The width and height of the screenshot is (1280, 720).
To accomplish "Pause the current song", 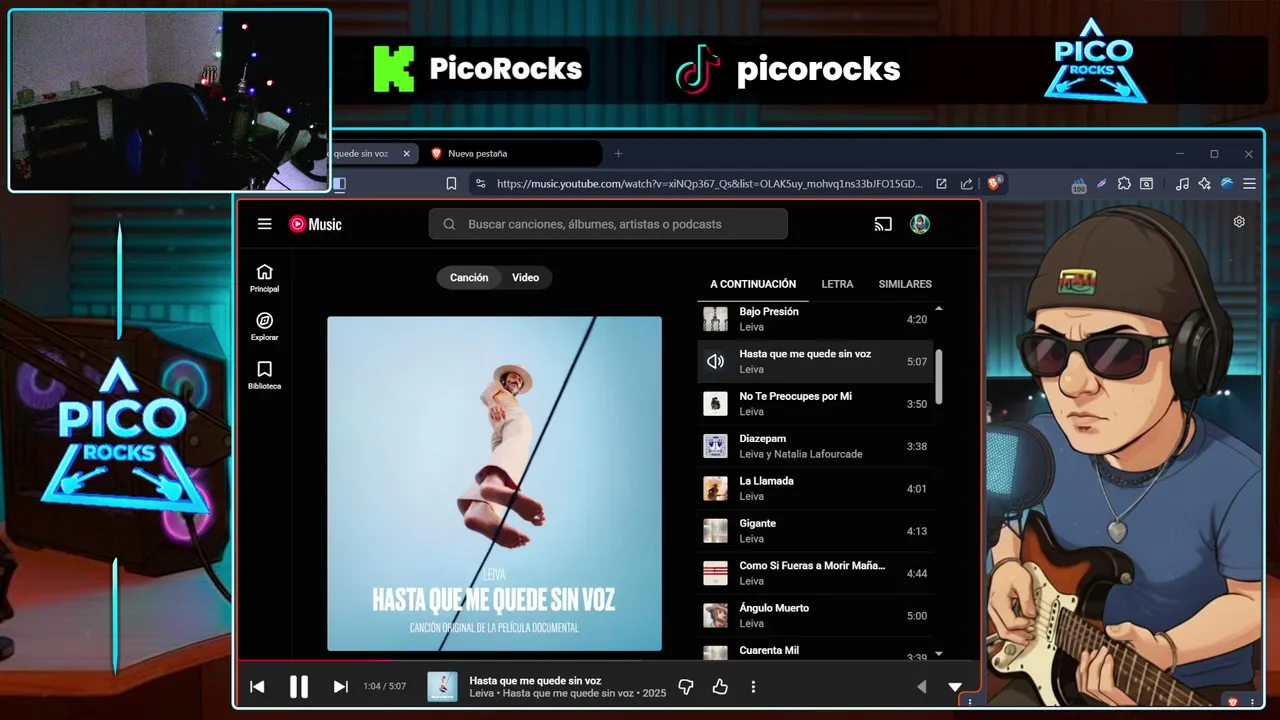I will point(298,687).
